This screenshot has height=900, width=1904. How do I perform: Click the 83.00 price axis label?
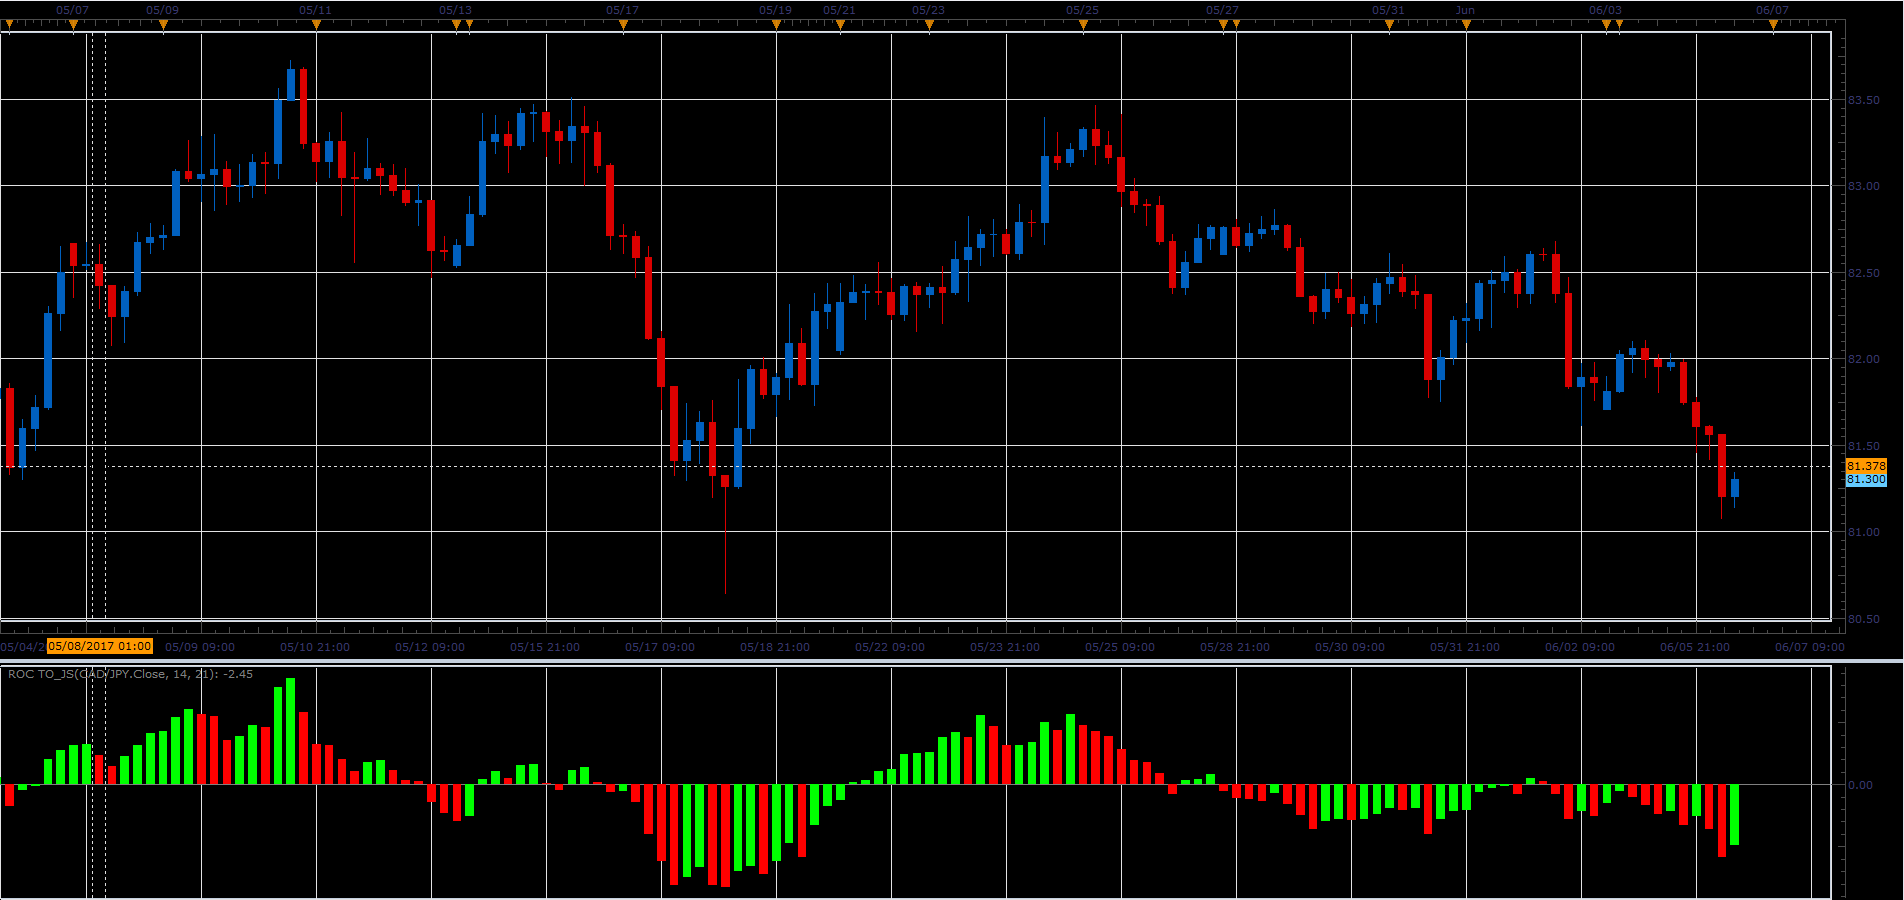click(1863, 186)
